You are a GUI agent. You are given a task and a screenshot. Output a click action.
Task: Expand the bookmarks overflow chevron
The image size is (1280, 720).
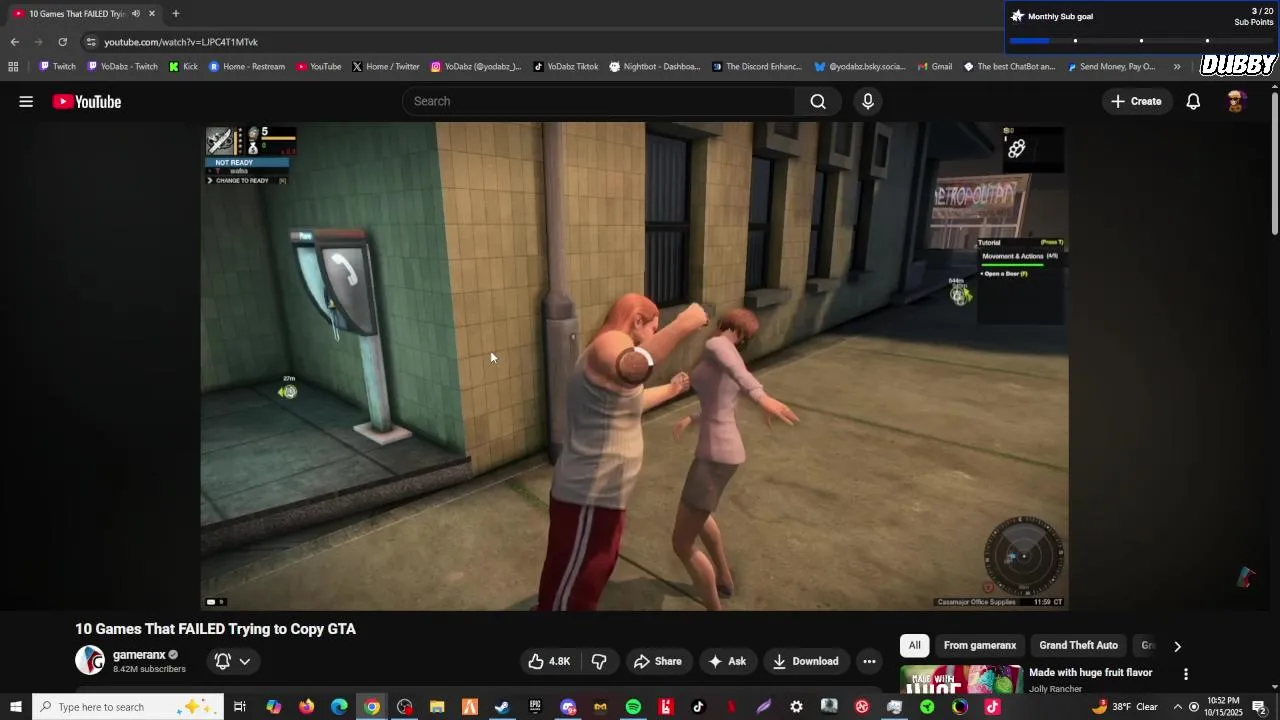pos(1177,67)
